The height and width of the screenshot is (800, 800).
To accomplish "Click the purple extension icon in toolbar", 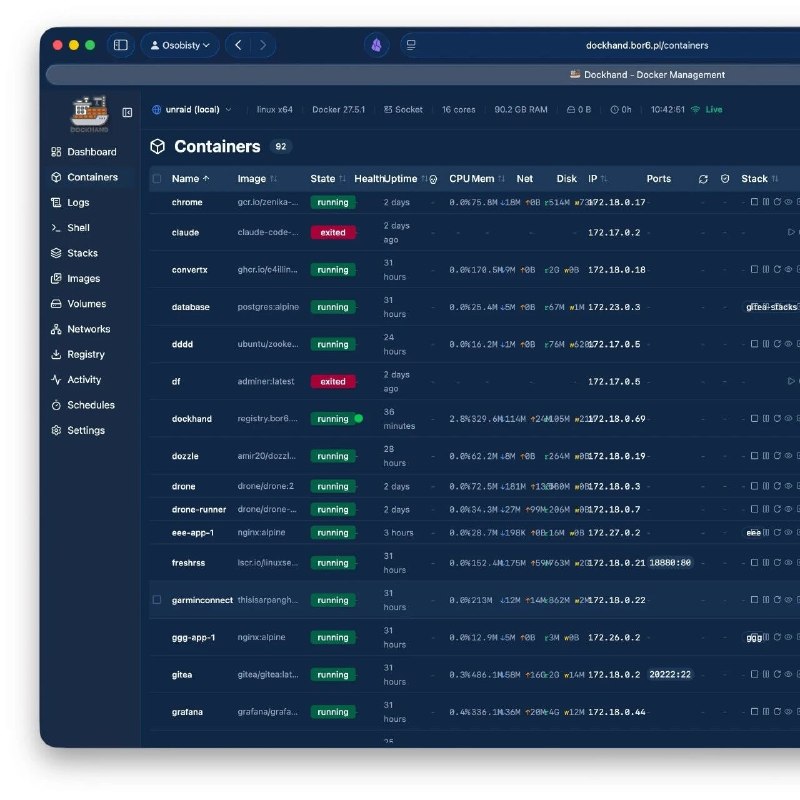I will (x=377, y=45).
